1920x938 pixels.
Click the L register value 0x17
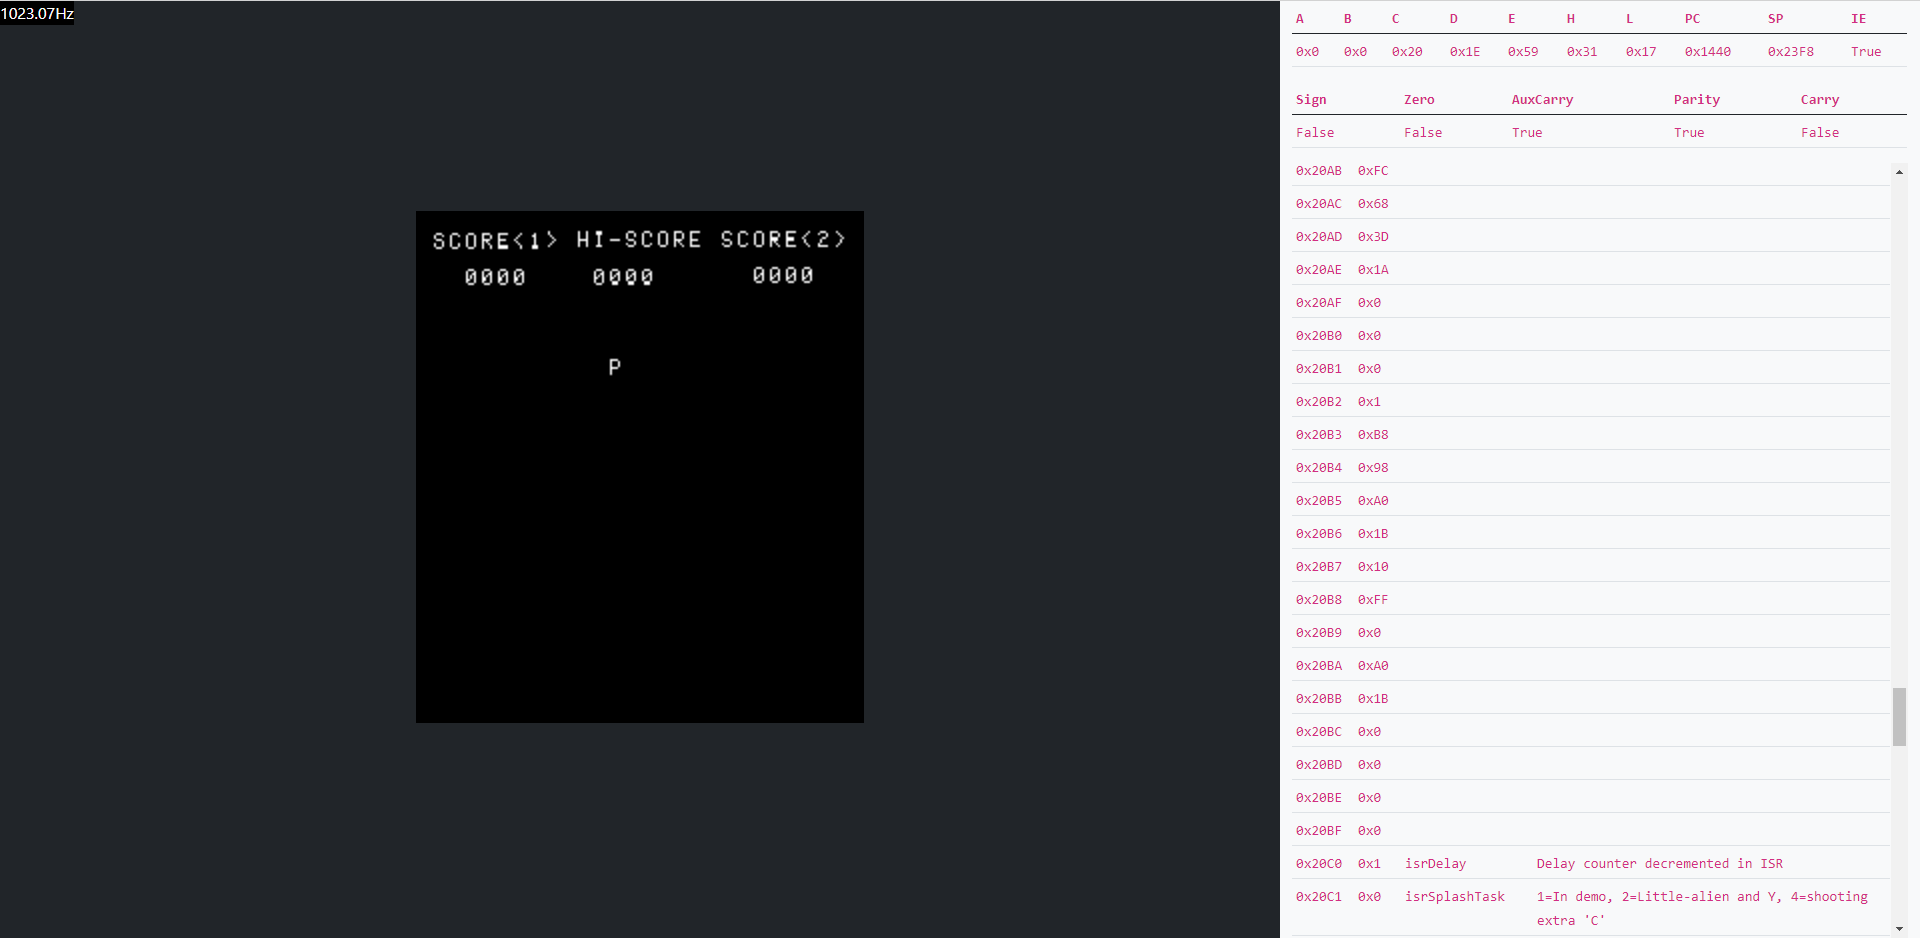coord(1641,52)
